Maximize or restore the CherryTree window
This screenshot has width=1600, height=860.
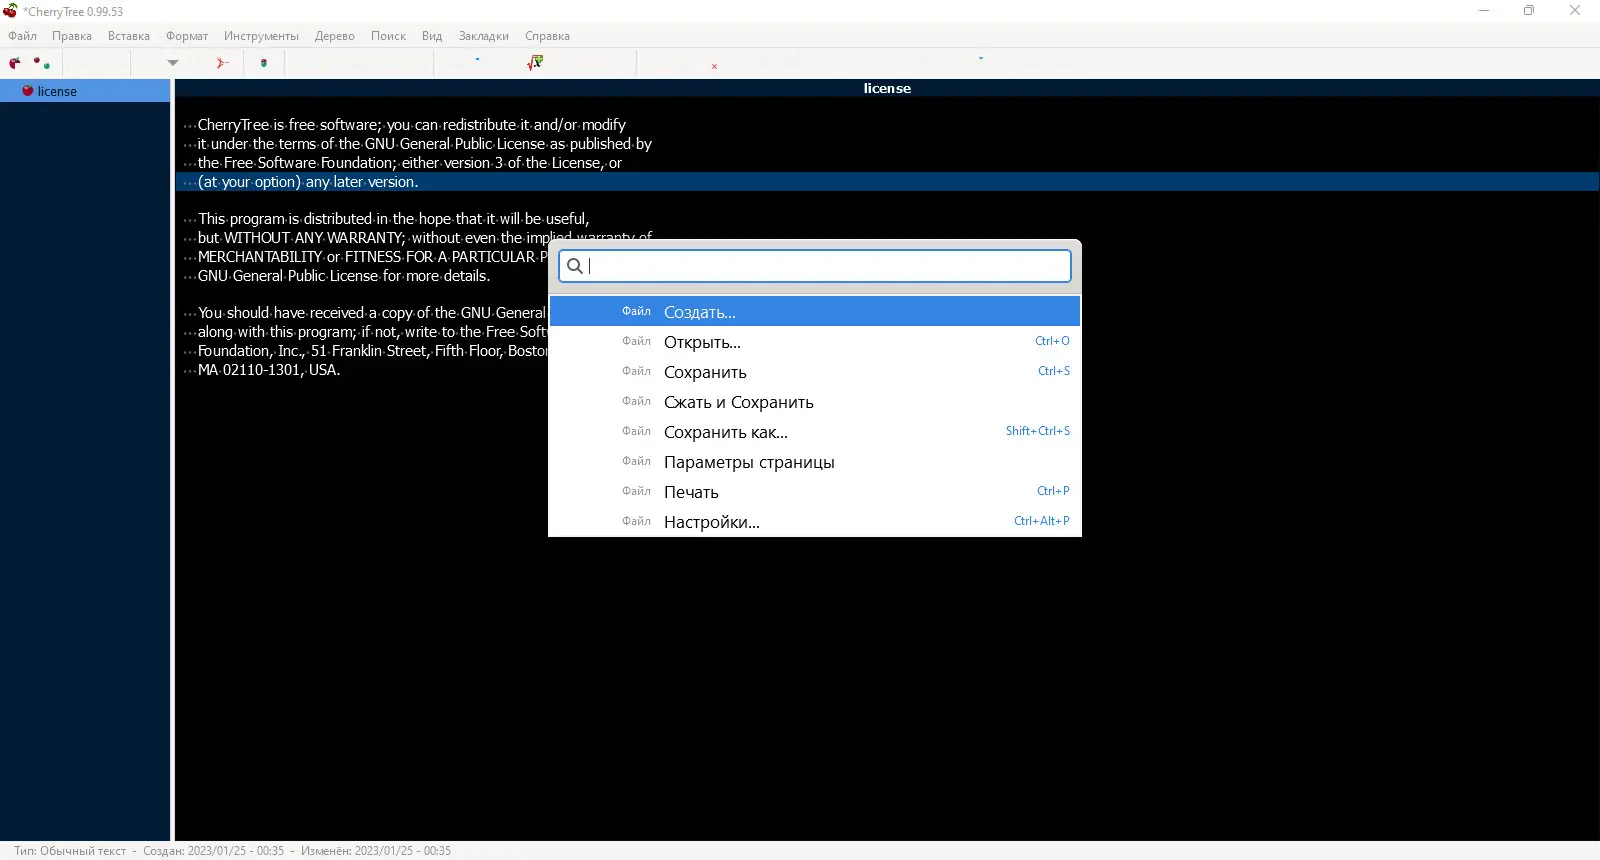1529,11
